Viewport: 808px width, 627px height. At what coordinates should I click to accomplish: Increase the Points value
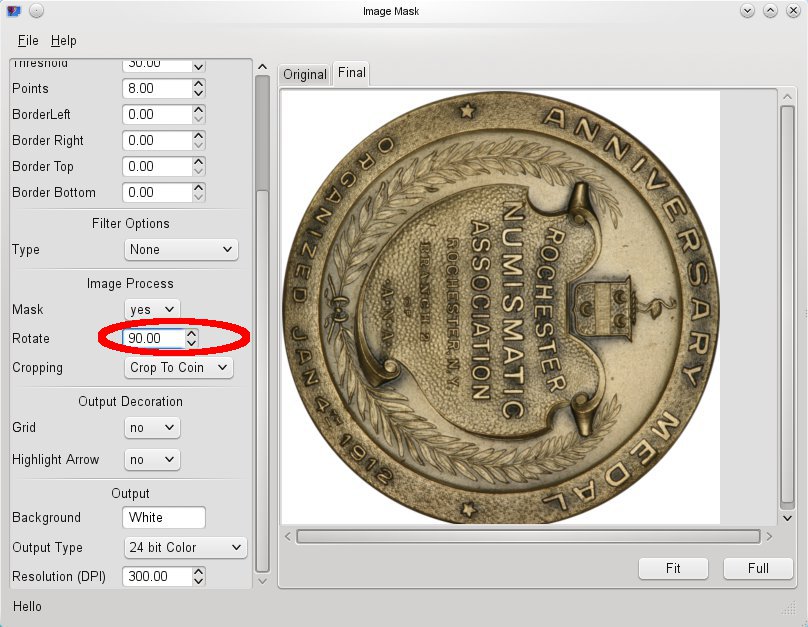pos(199,83)
